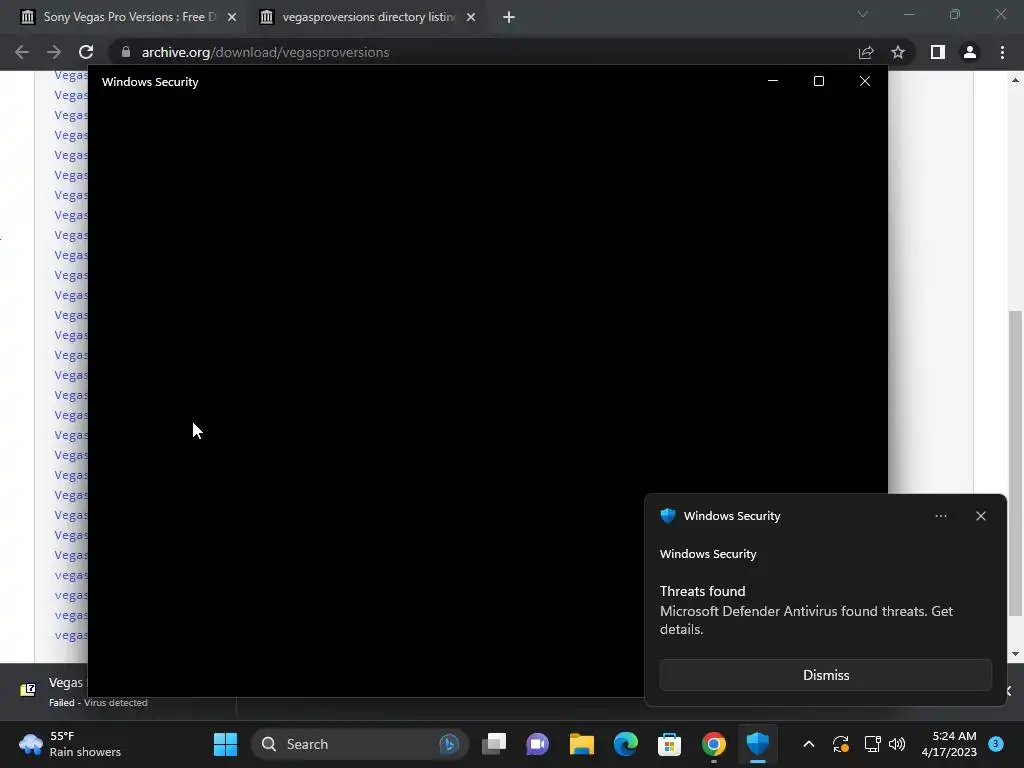Open Task View on taskbar
The width and height of the screenshot is (1024, 768).
point(494,744)
